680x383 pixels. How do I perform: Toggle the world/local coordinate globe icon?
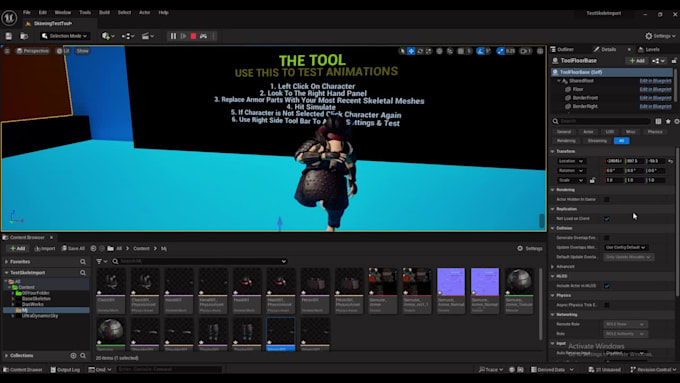[x=439, y=51]
